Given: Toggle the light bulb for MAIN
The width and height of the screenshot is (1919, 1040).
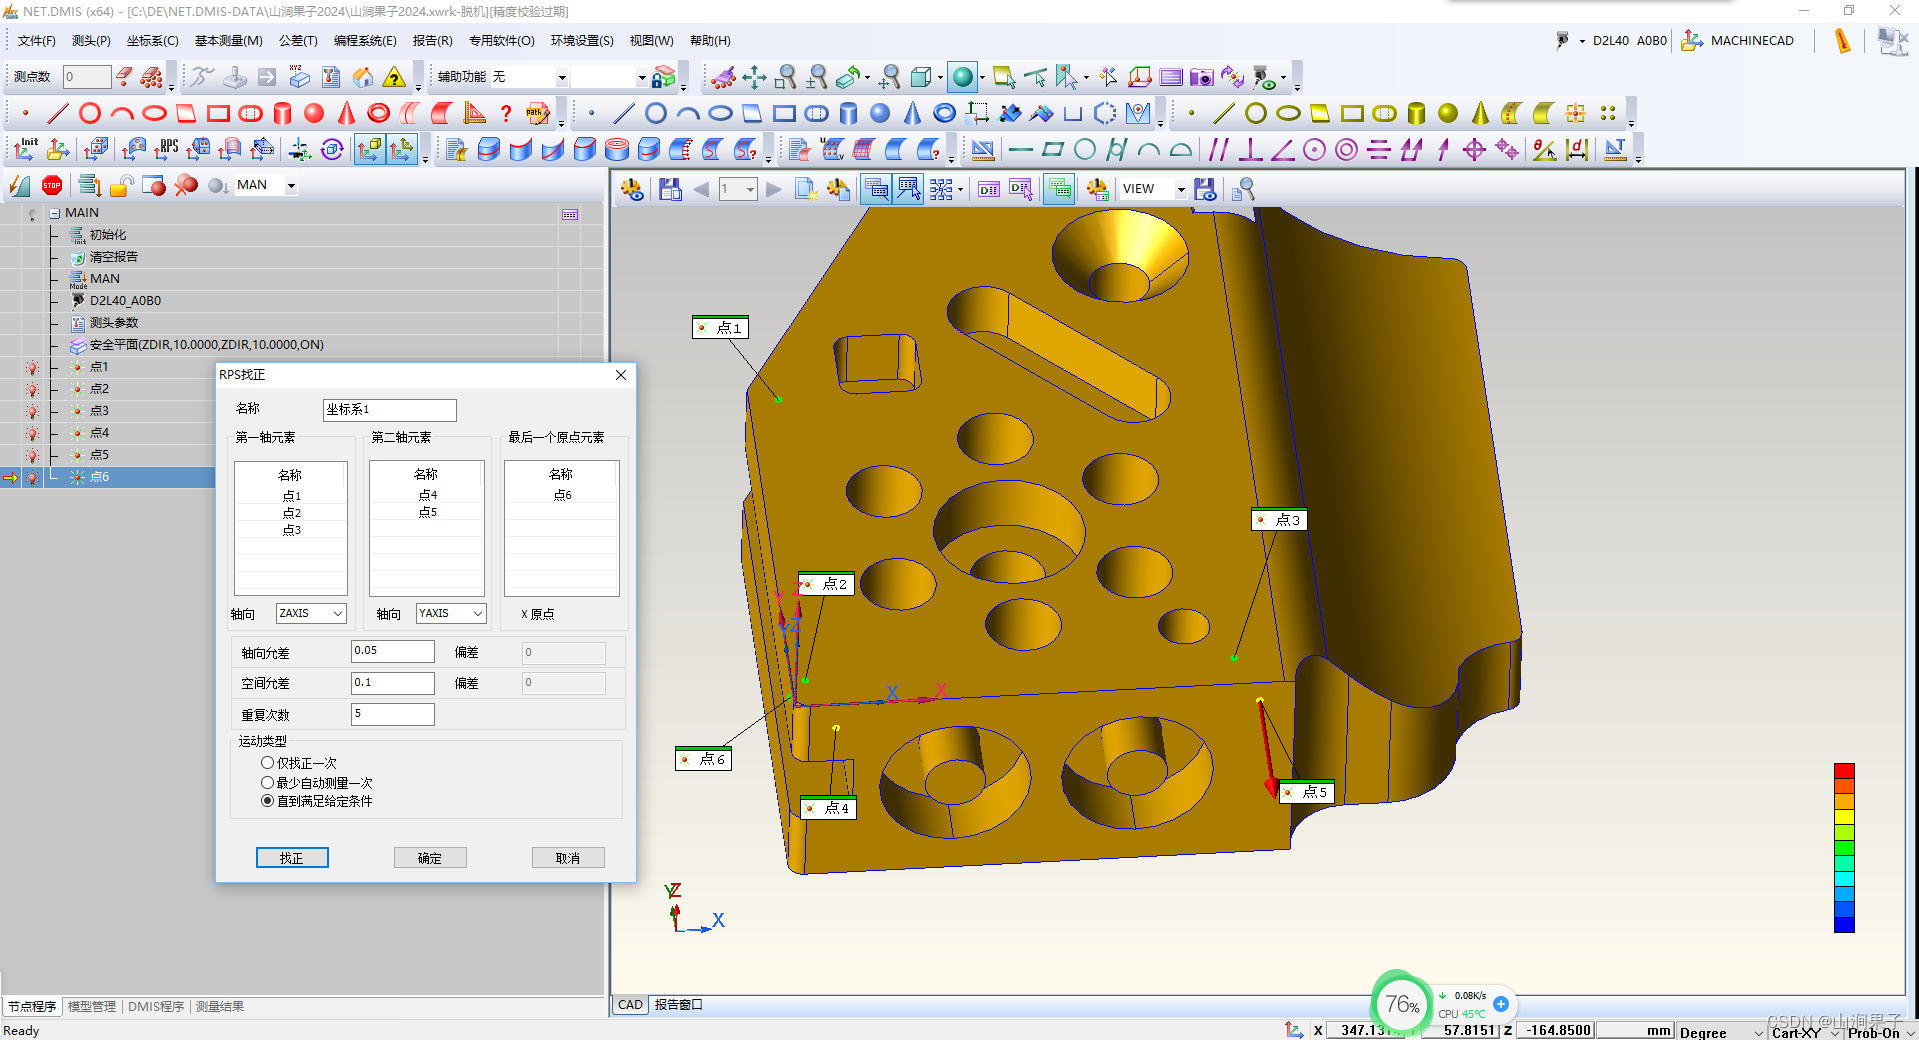Looking at the screenshot, I should pyautogui.click(x=32, y=214).
